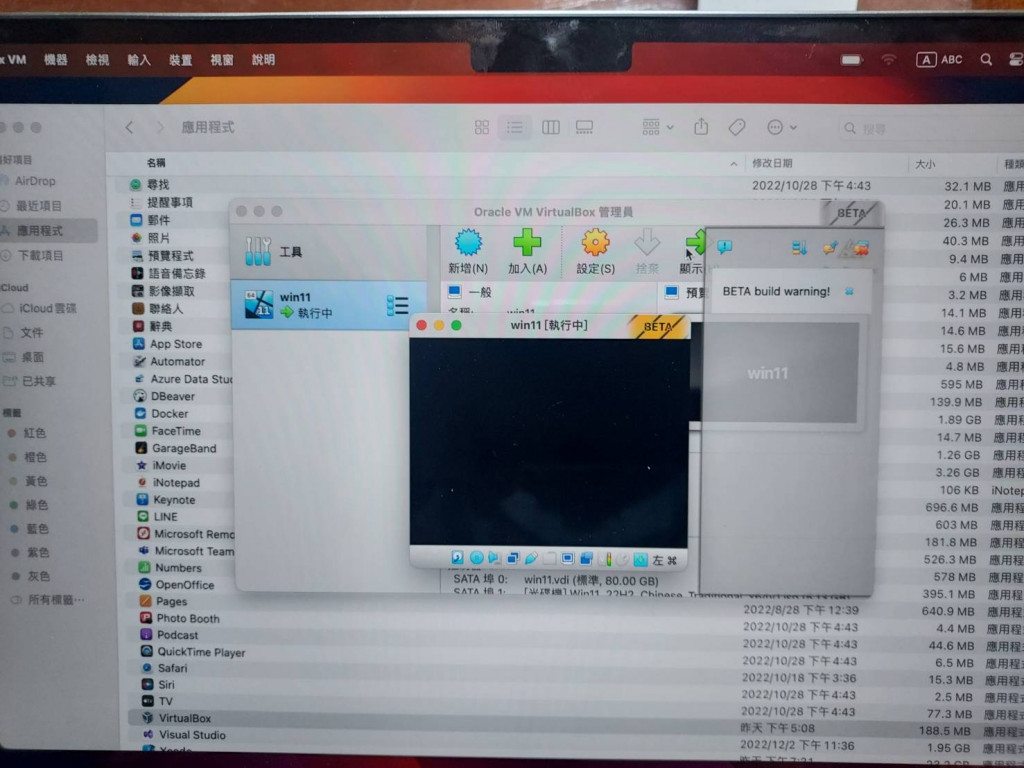Open the Finder grouping dropdown

[x=658, y=127]
